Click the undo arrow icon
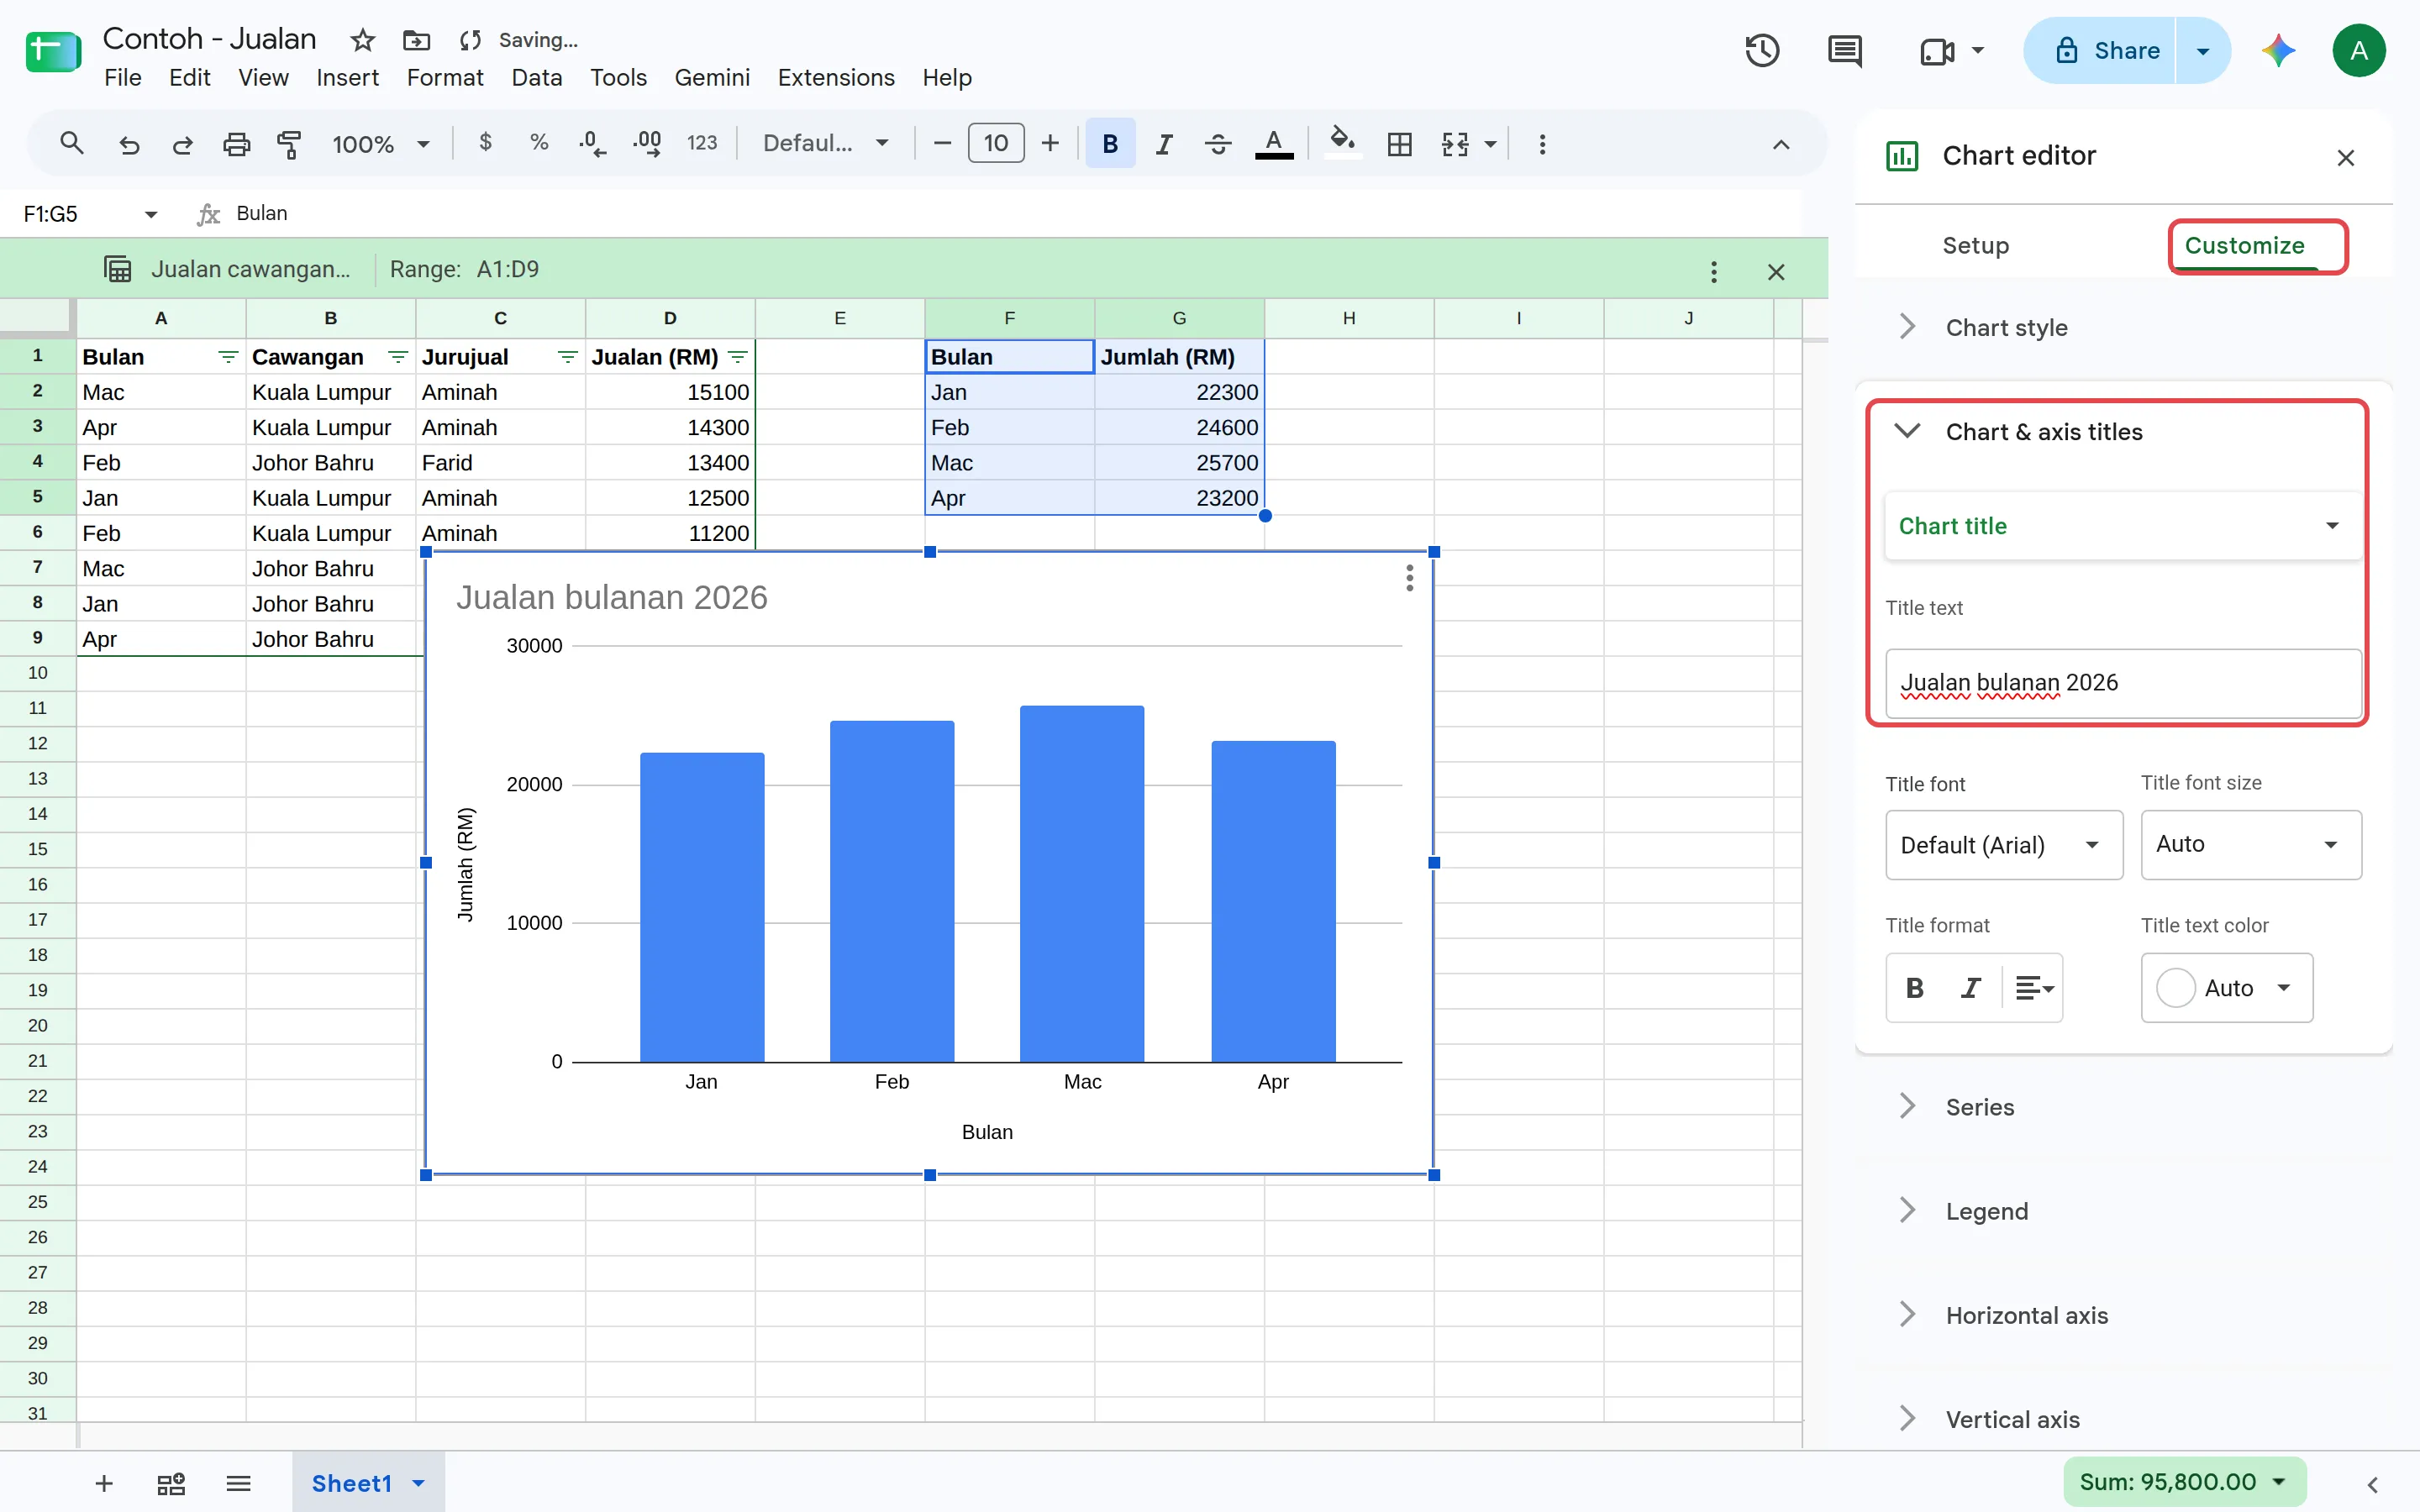Viewport: 2420px width, 1512px height. click(129, 144)
